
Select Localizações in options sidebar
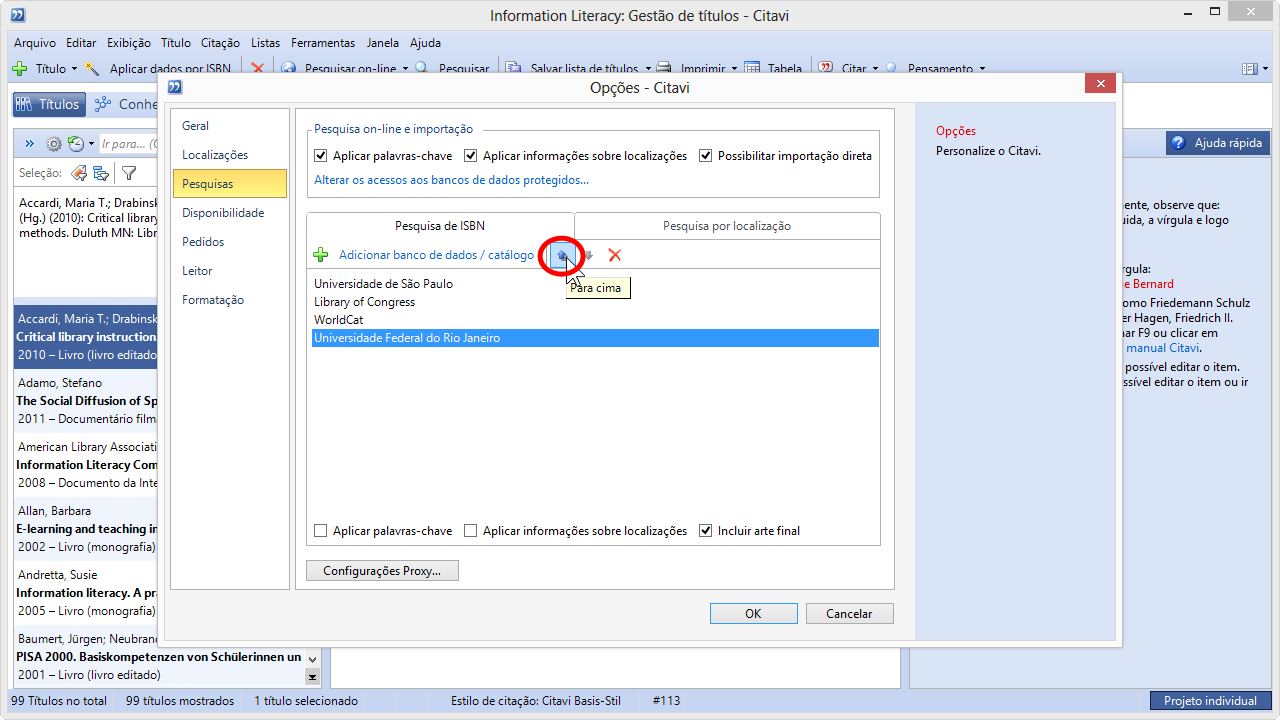(x=230, y=155)
